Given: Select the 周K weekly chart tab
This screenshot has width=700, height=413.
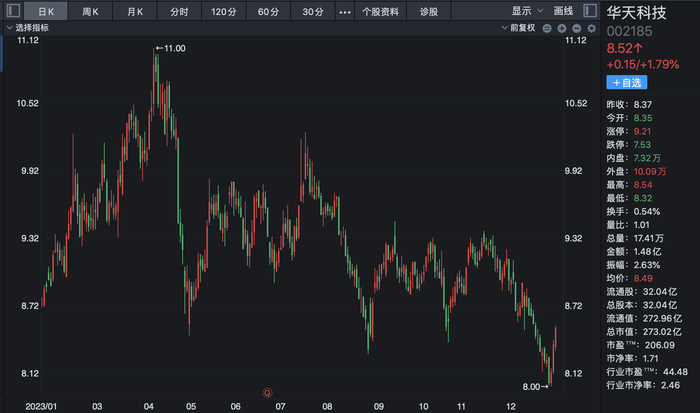Looking at the screenshot, I should (x=89, y=12).
